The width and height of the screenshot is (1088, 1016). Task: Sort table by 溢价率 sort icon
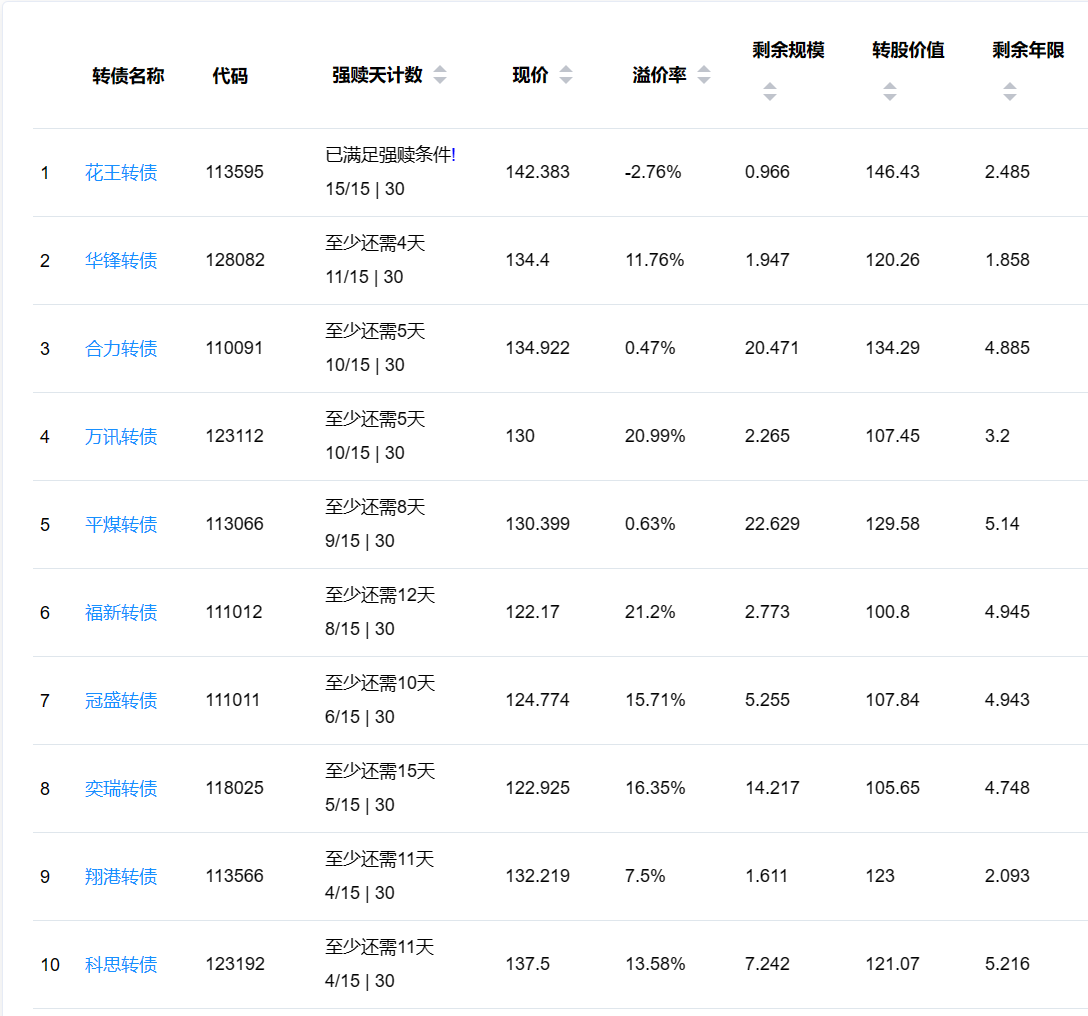click(704, 76)
